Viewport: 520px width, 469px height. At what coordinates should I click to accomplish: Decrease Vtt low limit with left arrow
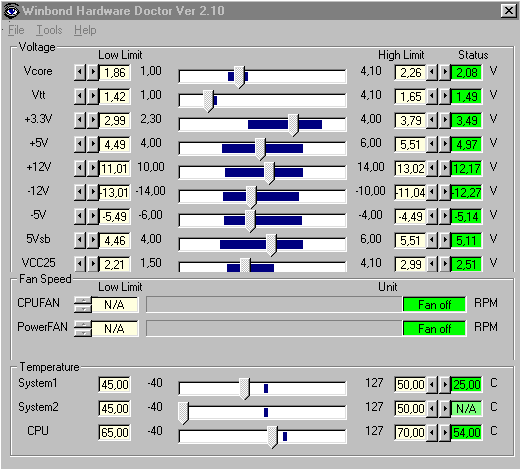[80, 96]
